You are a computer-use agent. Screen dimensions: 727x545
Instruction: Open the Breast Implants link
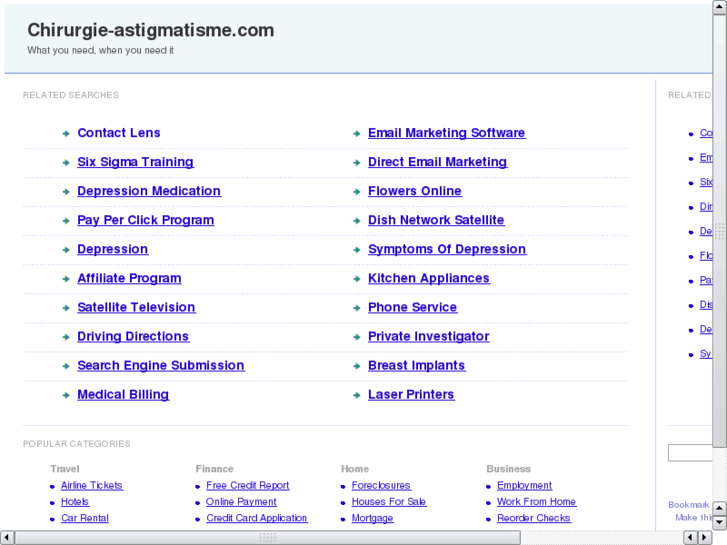(x=416, y=365)
